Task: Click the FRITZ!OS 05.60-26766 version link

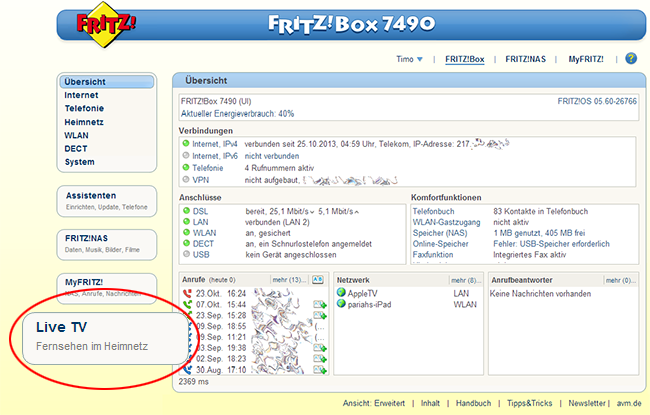Action: 597,101
